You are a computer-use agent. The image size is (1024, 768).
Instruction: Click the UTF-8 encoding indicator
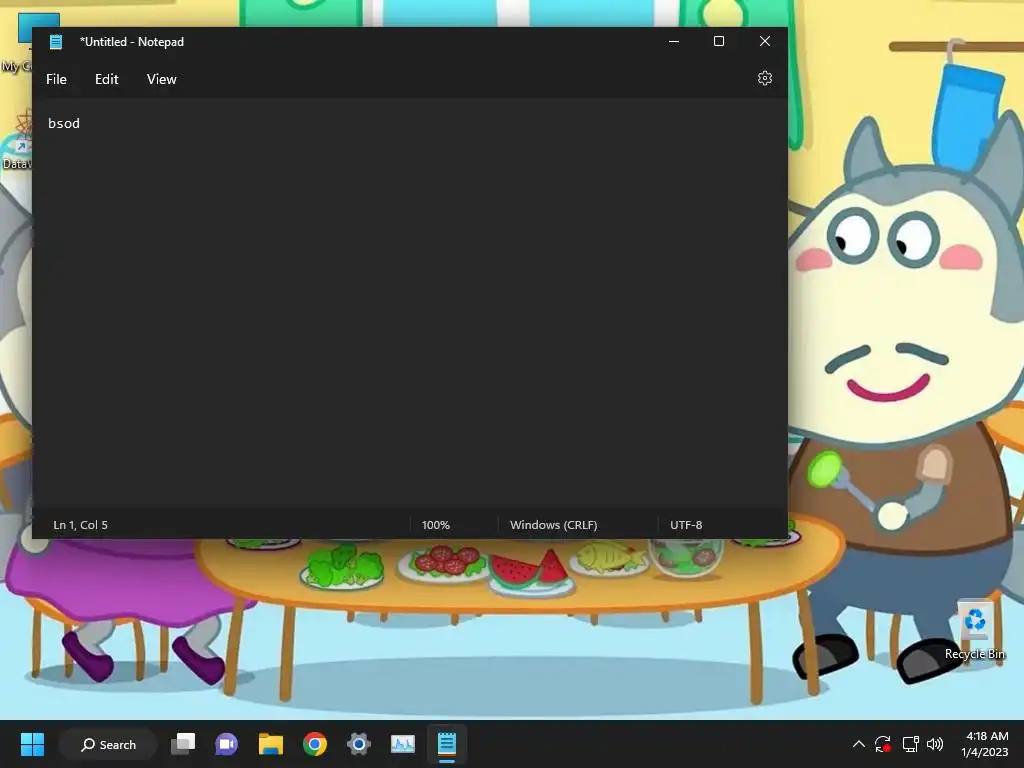(686, 525)
